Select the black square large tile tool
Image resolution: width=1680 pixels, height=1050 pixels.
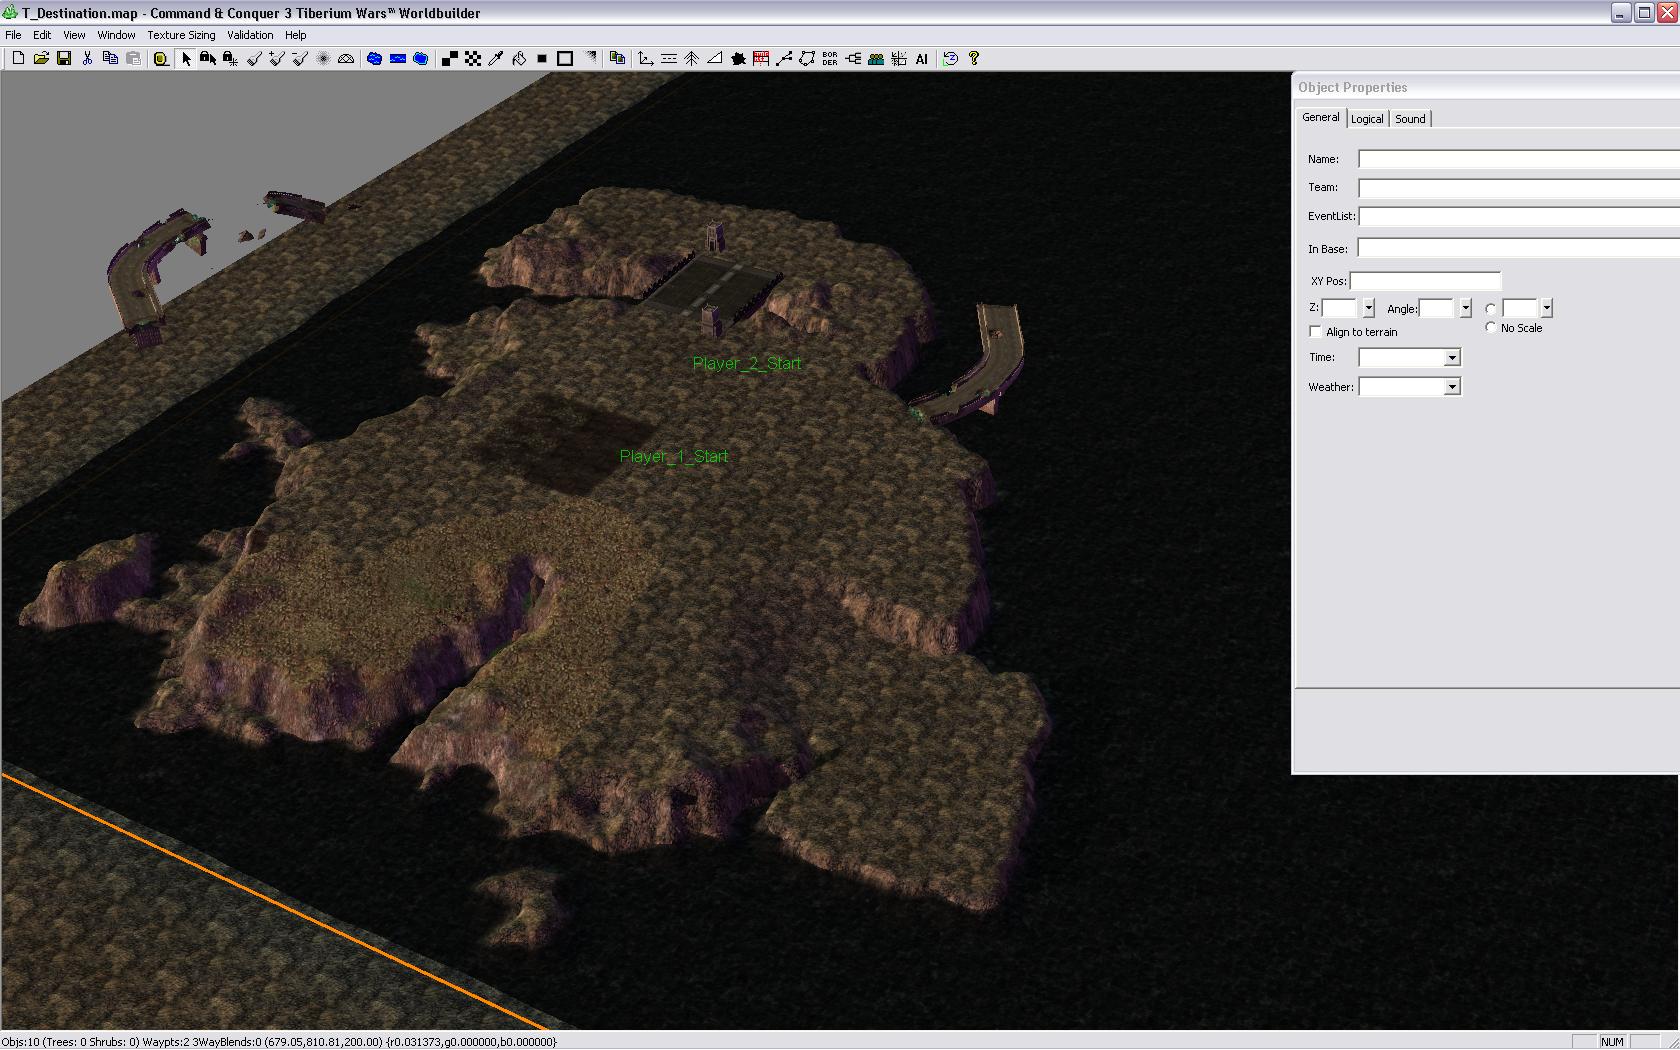coord(542,59)
